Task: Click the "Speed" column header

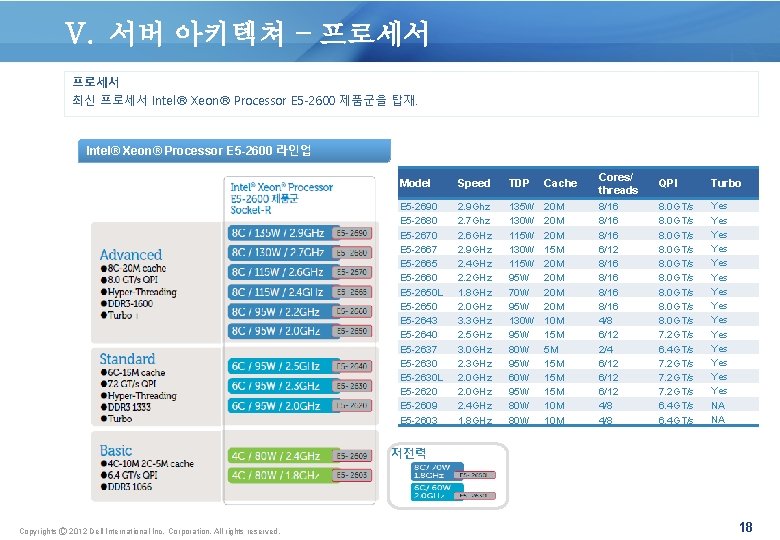Action: [x=474, y=183]
